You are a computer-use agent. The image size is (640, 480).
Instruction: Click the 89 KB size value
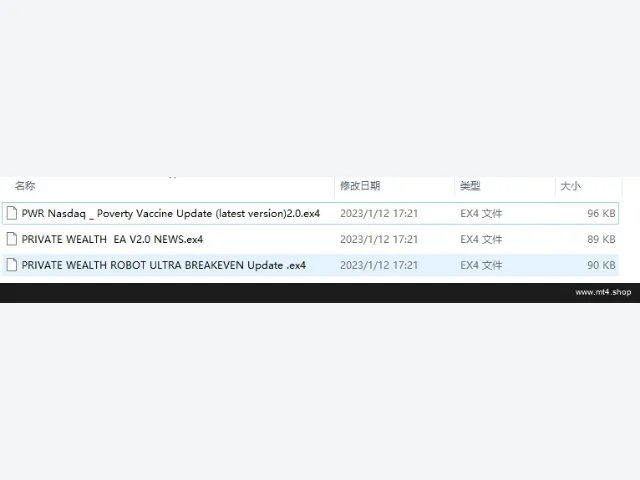[x=601, y=239]
